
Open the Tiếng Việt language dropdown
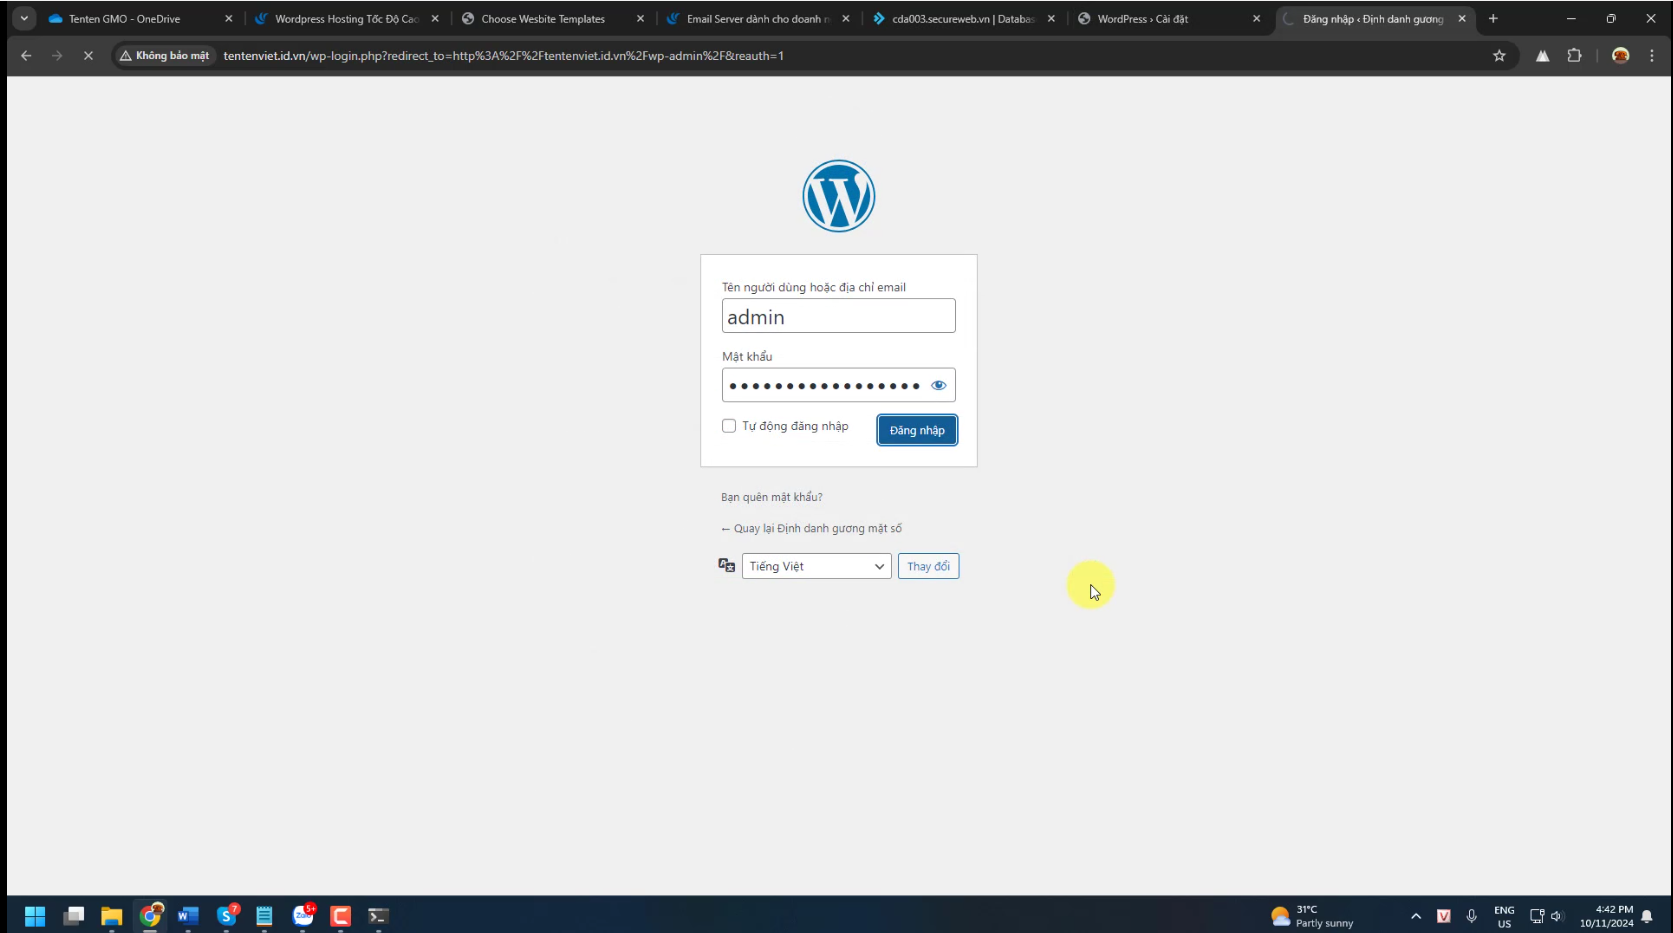point(816,566)
